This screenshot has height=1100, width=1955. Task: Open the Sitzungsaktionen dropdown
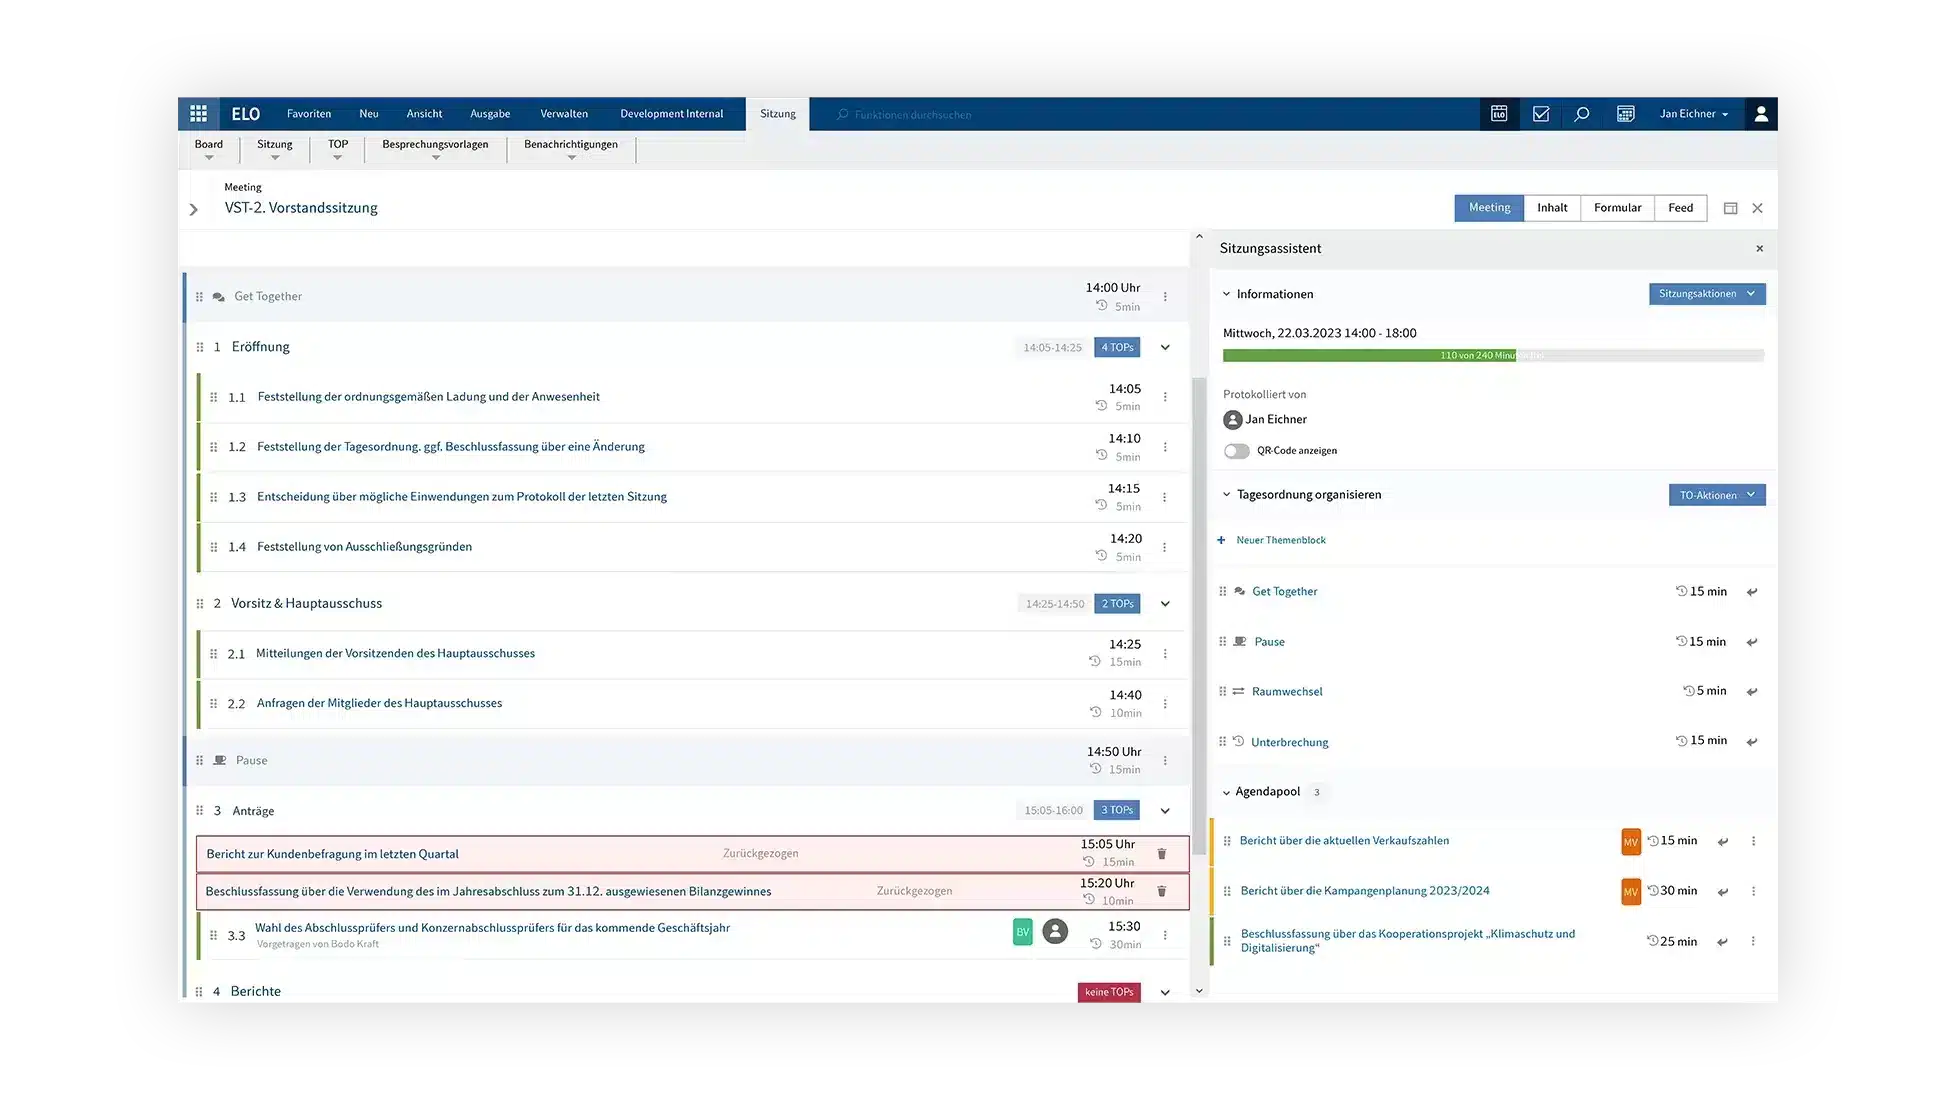point(1706,294)
